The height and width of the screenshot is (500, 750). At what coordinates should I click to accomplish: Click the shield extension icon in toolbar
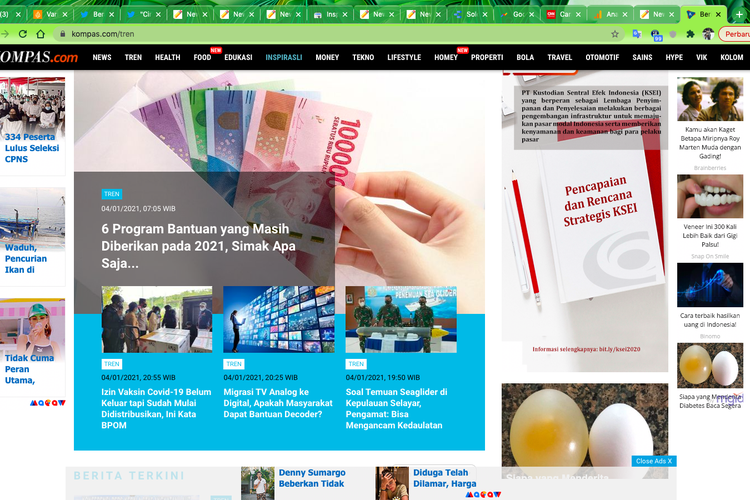coord(671,34)
